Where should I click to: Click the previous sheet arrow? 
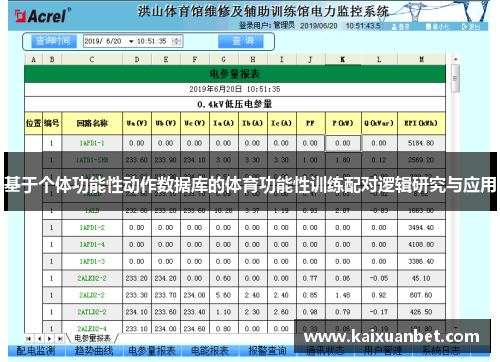tap(39, 339)
